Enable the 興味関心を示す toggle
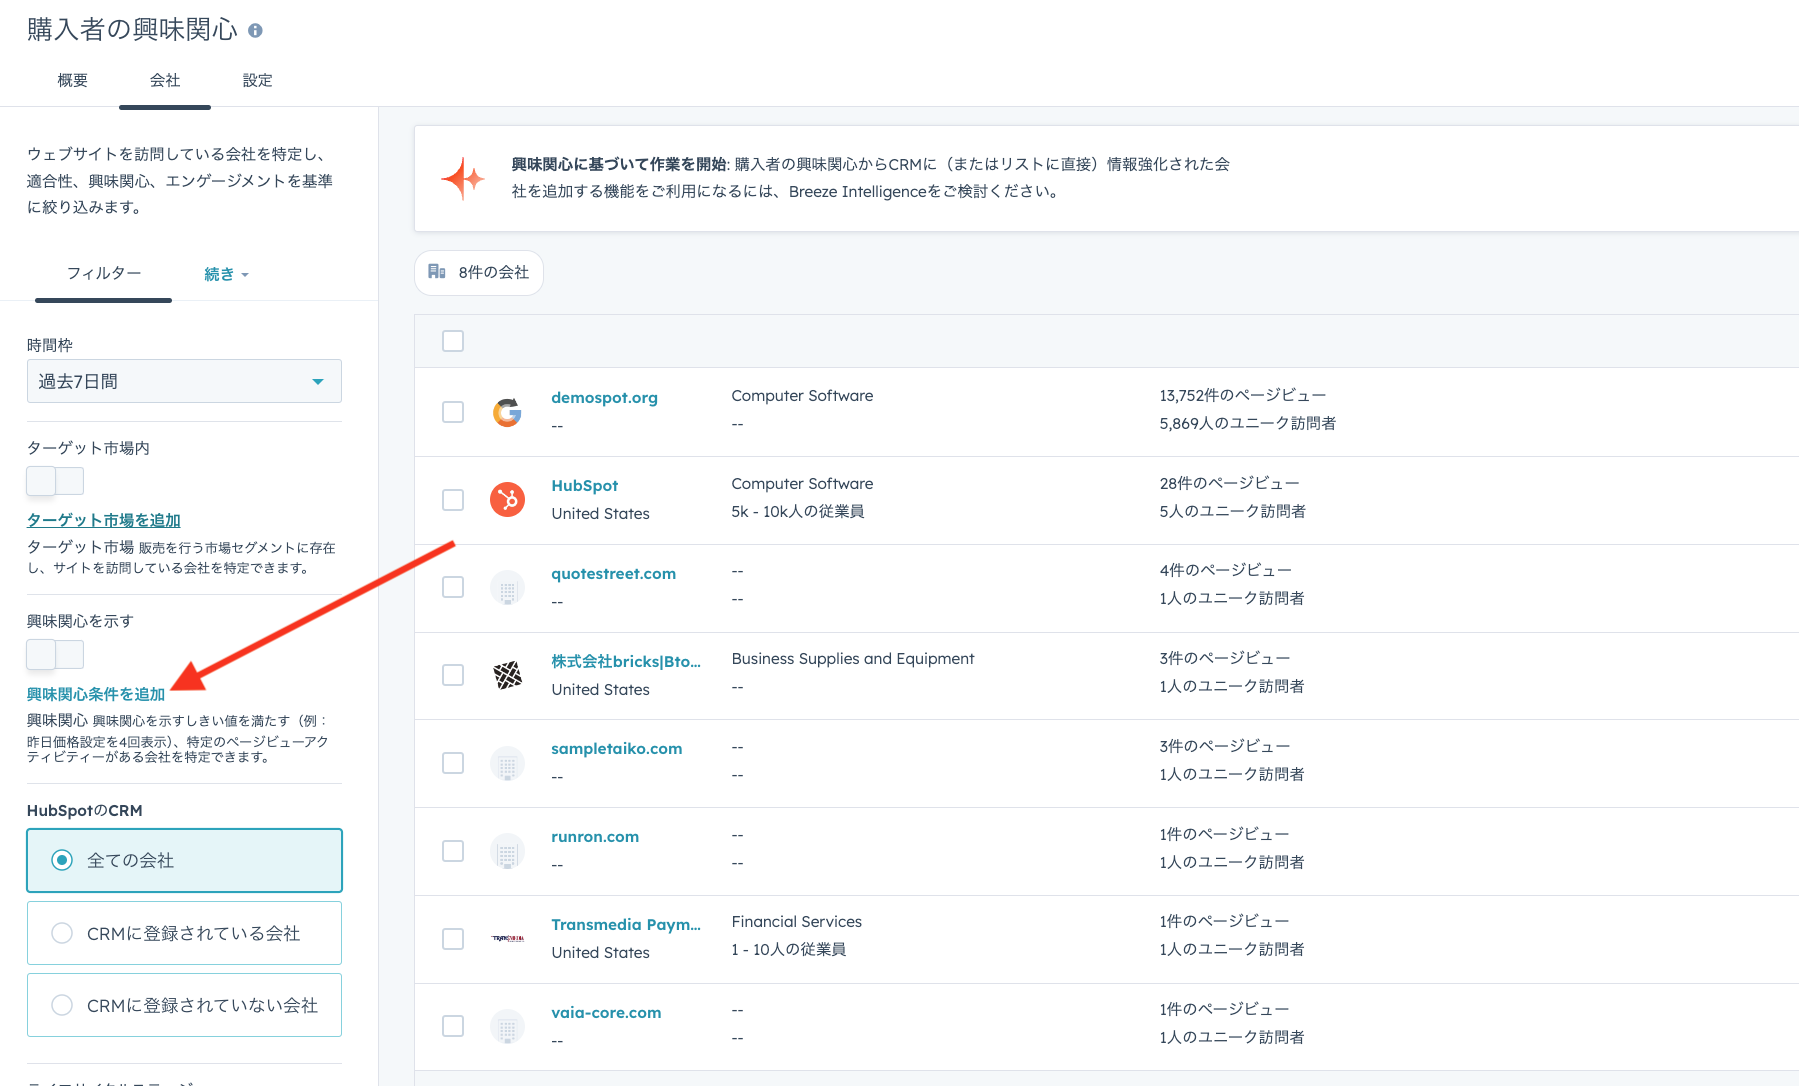 pyautogui.click(x=55, y=654)
